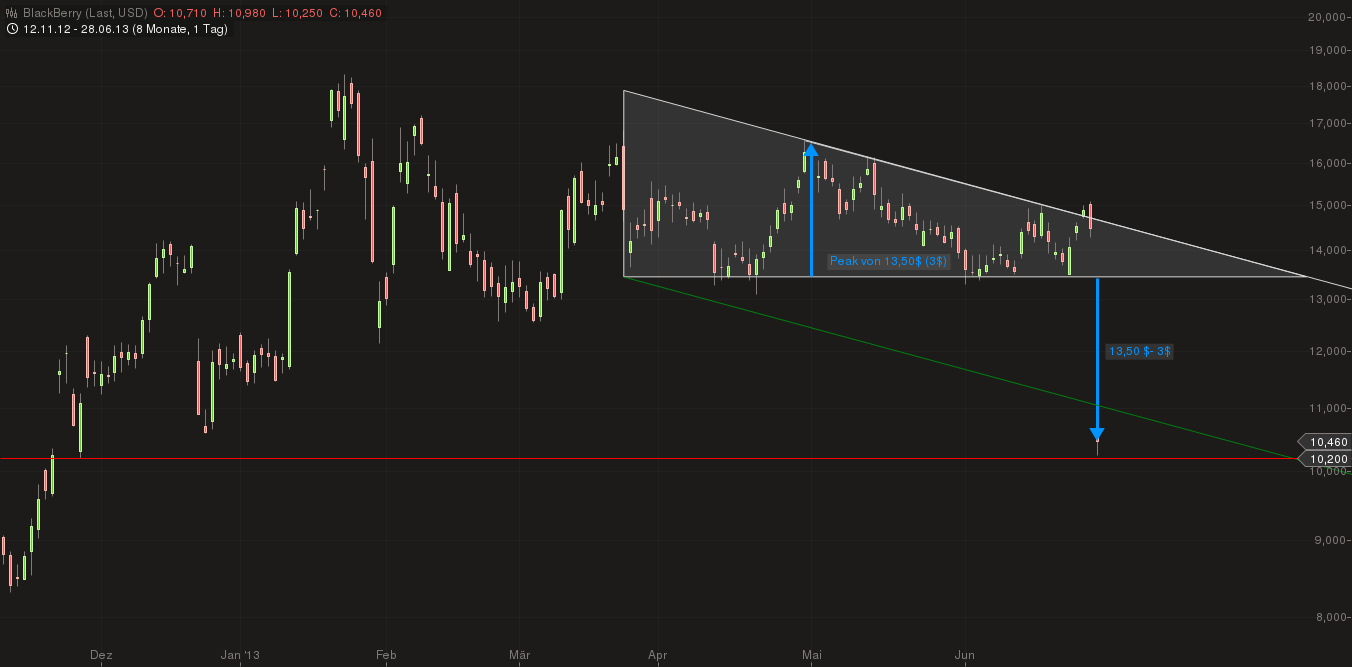This screenshot has width=1352, height=667.
Task: Click the Feb month label on time axis
Action: [386, 655]
